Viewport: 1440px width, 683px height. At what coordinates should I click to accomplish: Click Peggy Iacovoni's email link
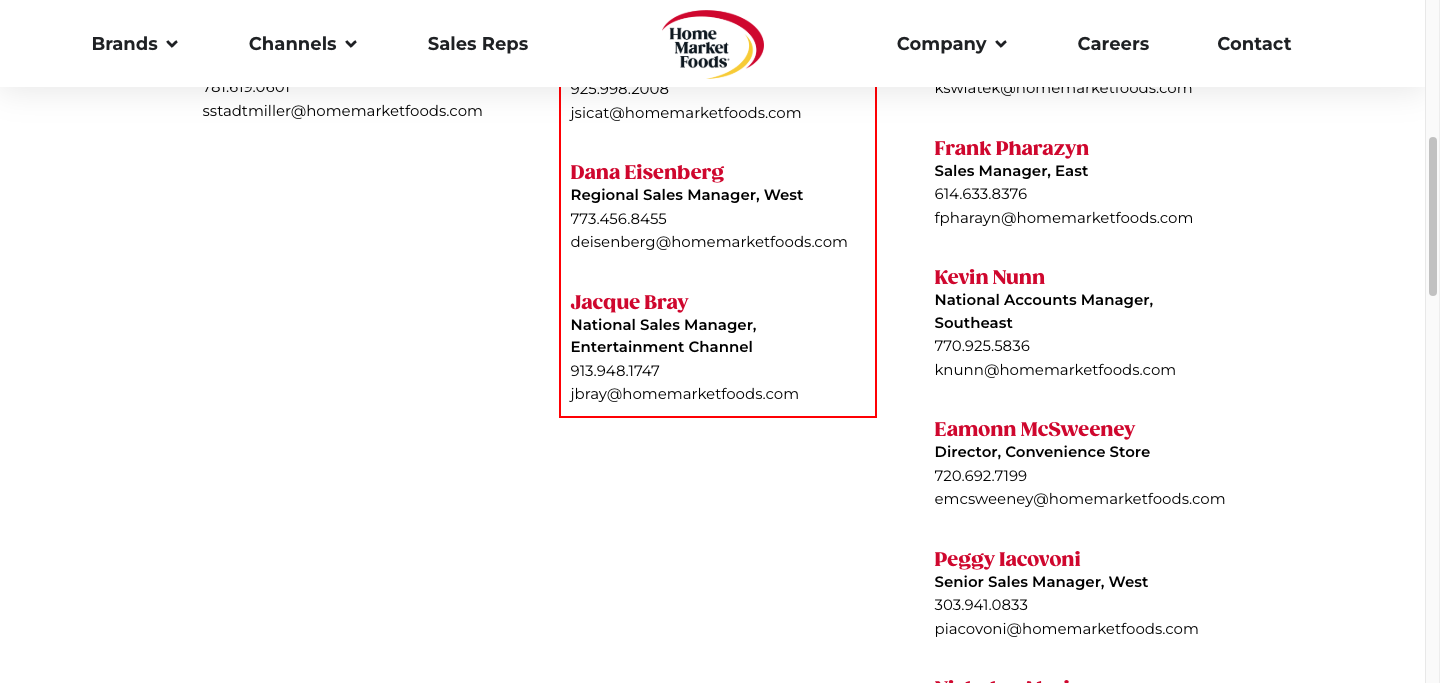click(1066, 629)
